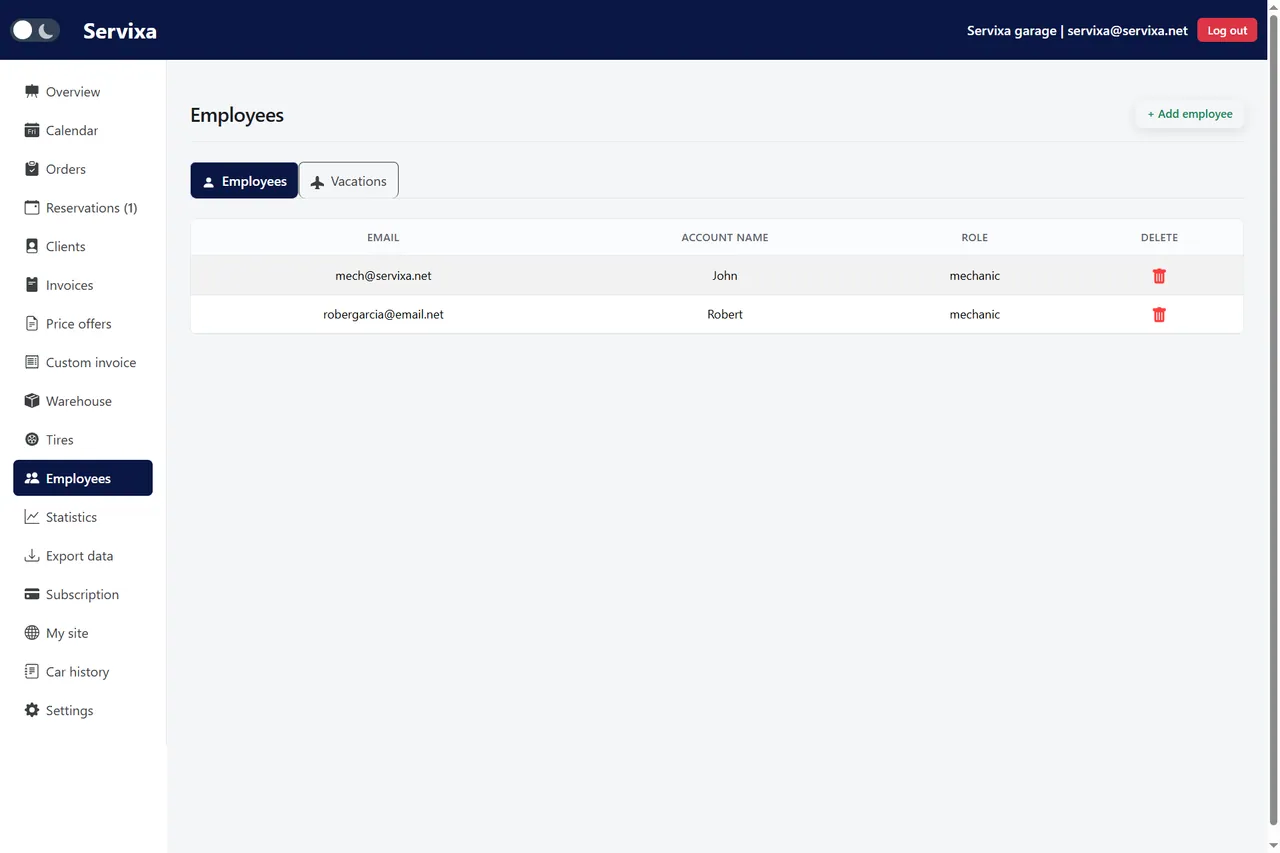1280x853 pixels.
Task: Click the Servixa logo text
Action: [x=120, y=31]
